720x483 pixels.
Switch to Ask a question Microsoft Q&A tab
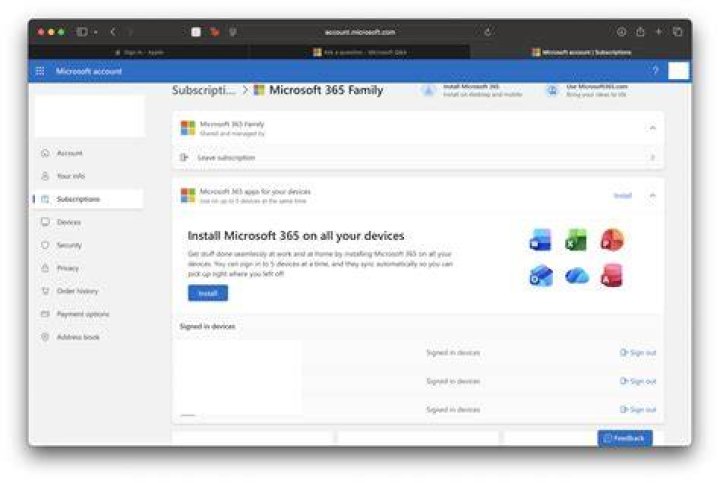tap(360, 52)
